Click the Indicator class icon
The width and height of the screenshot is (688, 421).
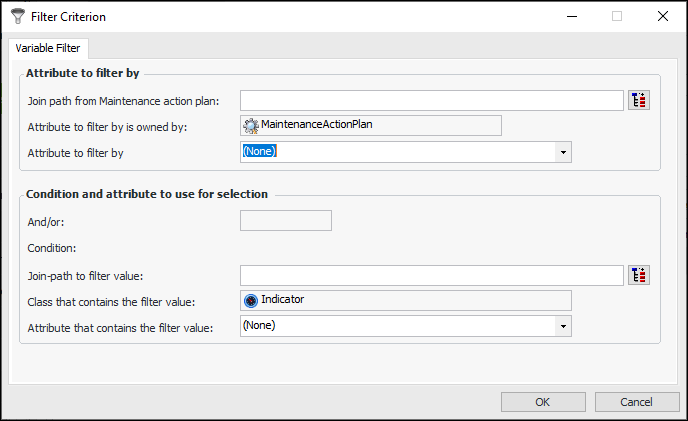[251, 300]
